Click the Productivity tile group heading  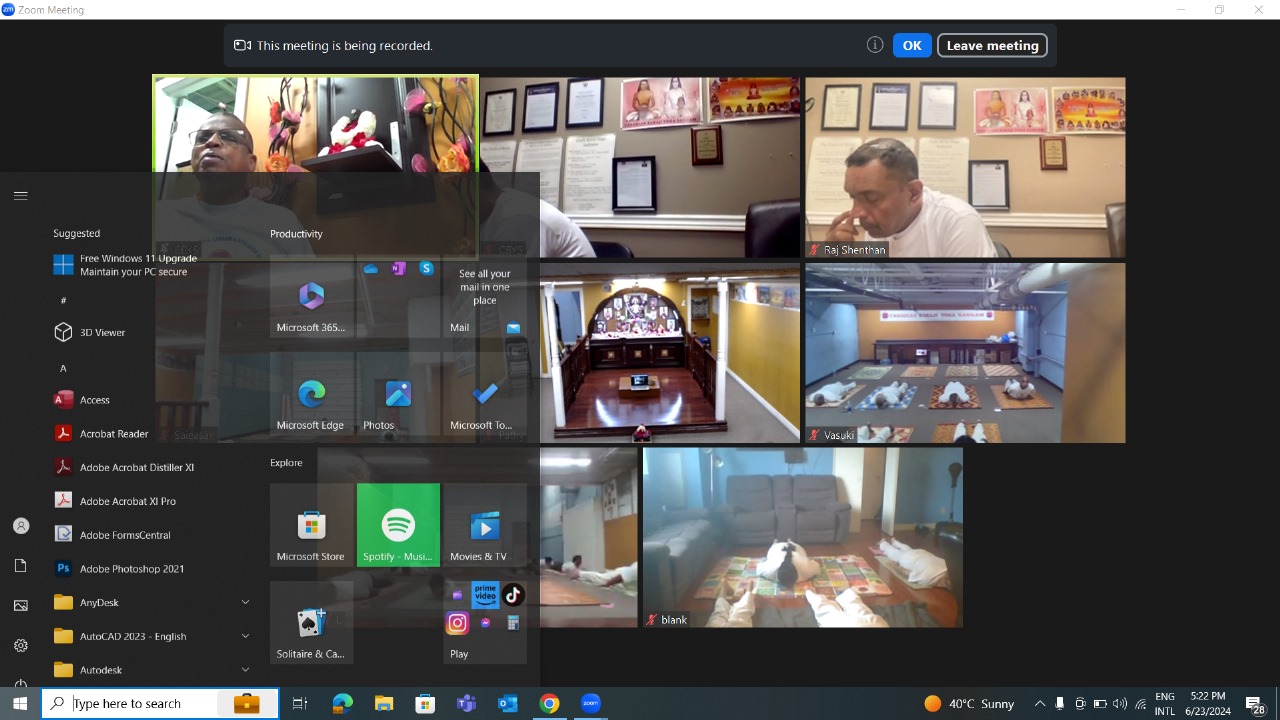[x=296, y=234]
